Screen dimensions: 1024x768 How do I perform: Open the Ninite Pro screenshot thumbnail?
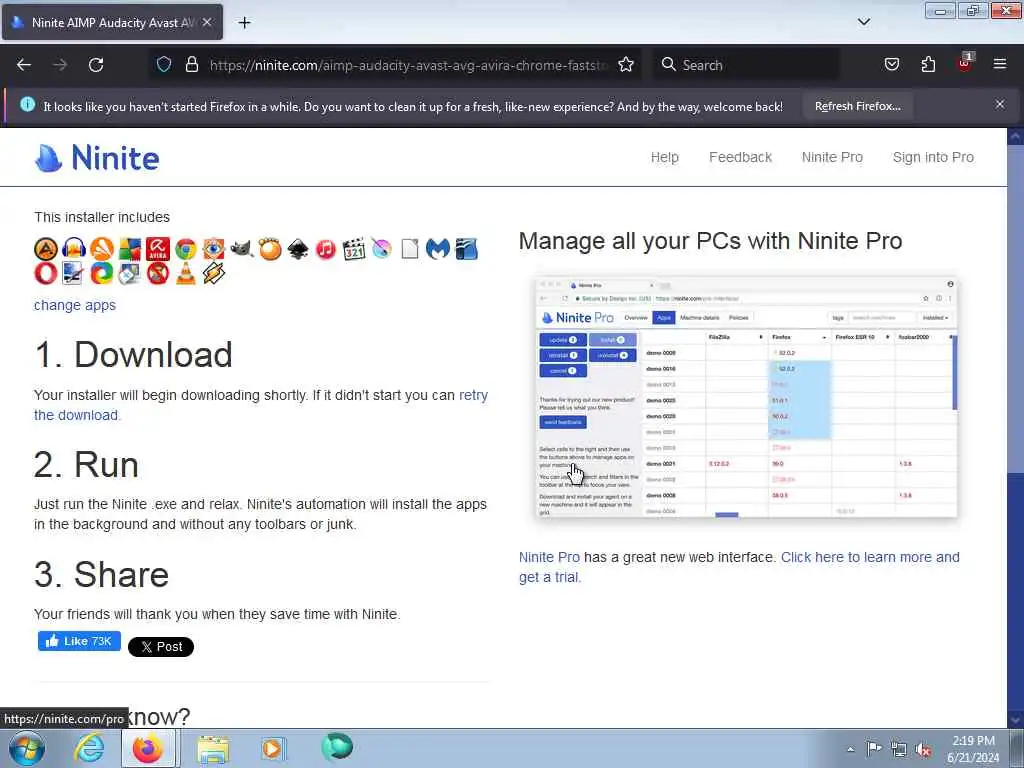(746, 398)
